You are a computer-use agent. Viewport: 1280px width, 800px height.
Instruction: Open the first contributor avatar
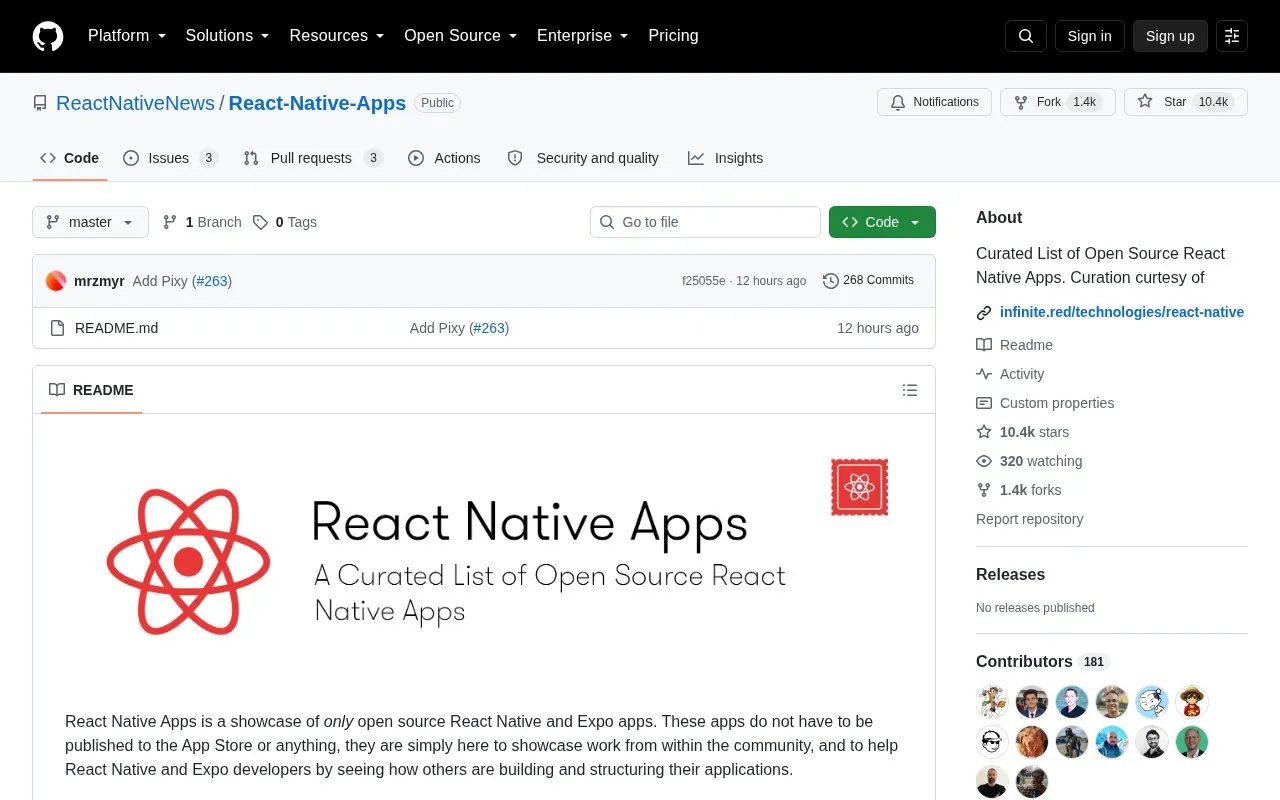click(992, 702)
